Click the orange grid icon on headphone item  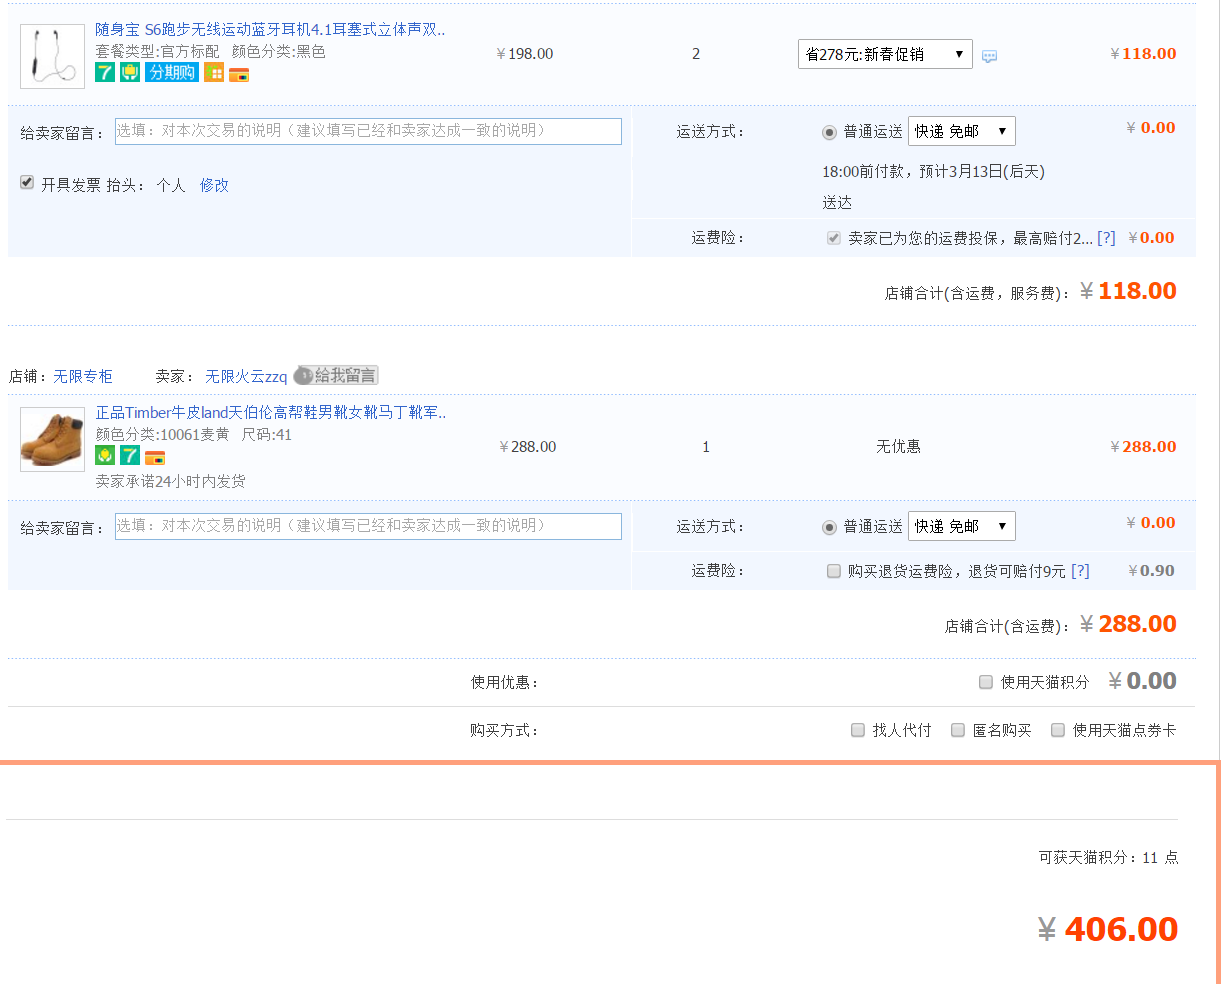tap(214, 73)
